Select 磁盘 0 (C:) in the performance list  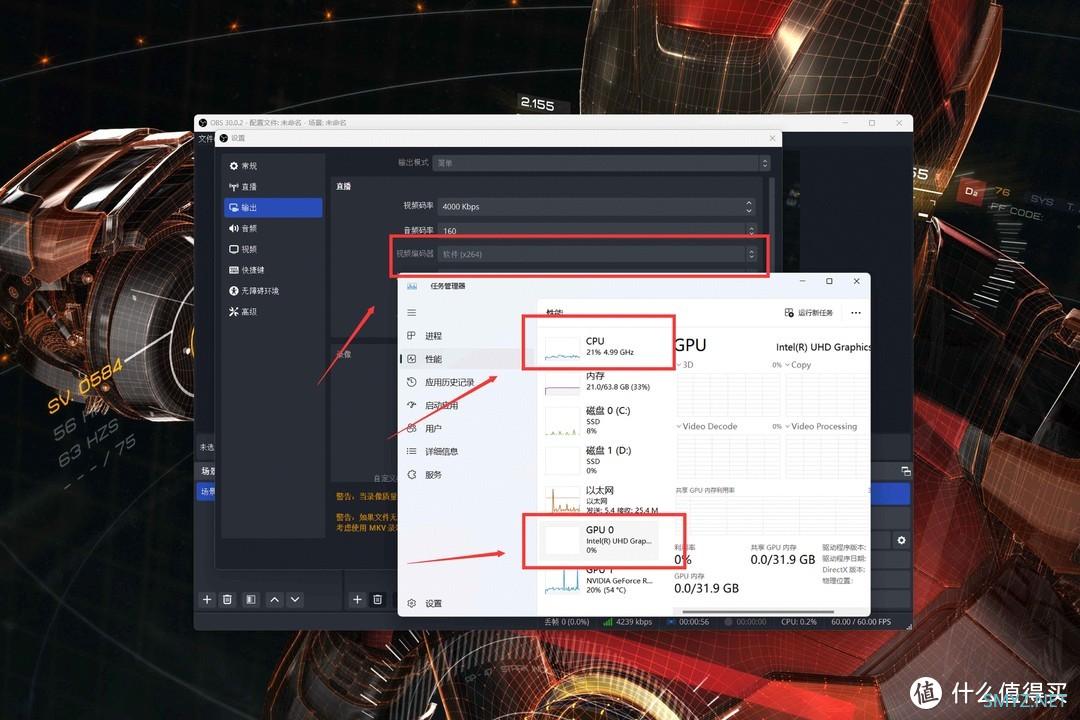pos(598,421)
